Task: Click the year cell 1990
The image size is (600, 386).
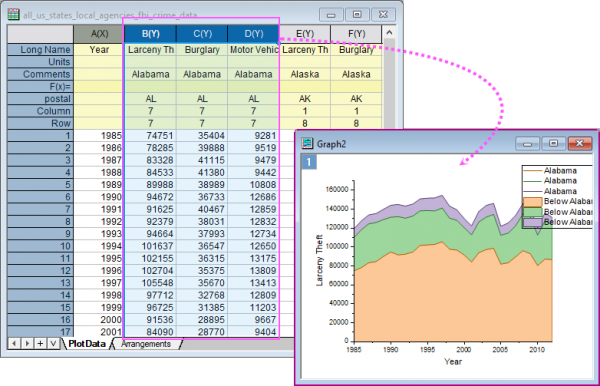Action: pos(99,197)
